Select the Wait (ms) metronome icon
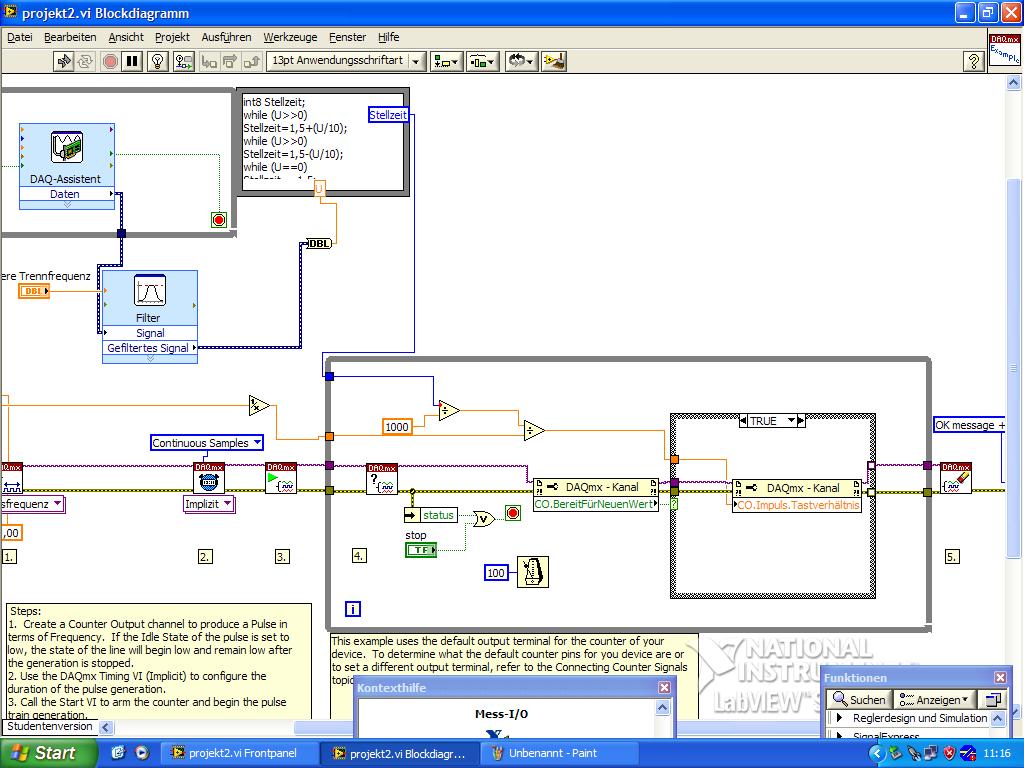1024x768 pixels. tap(533, 572)
